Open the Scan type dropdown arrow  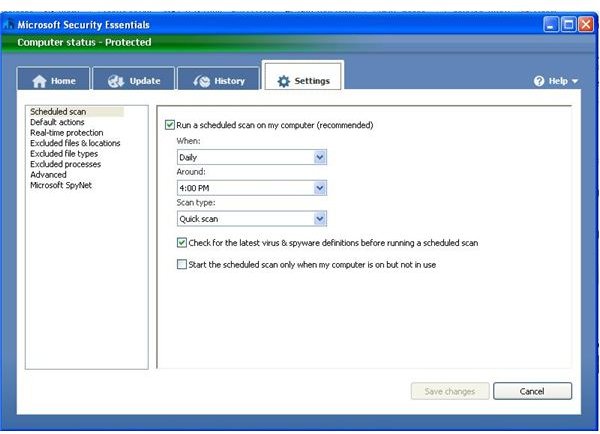(x=320, y=219)
